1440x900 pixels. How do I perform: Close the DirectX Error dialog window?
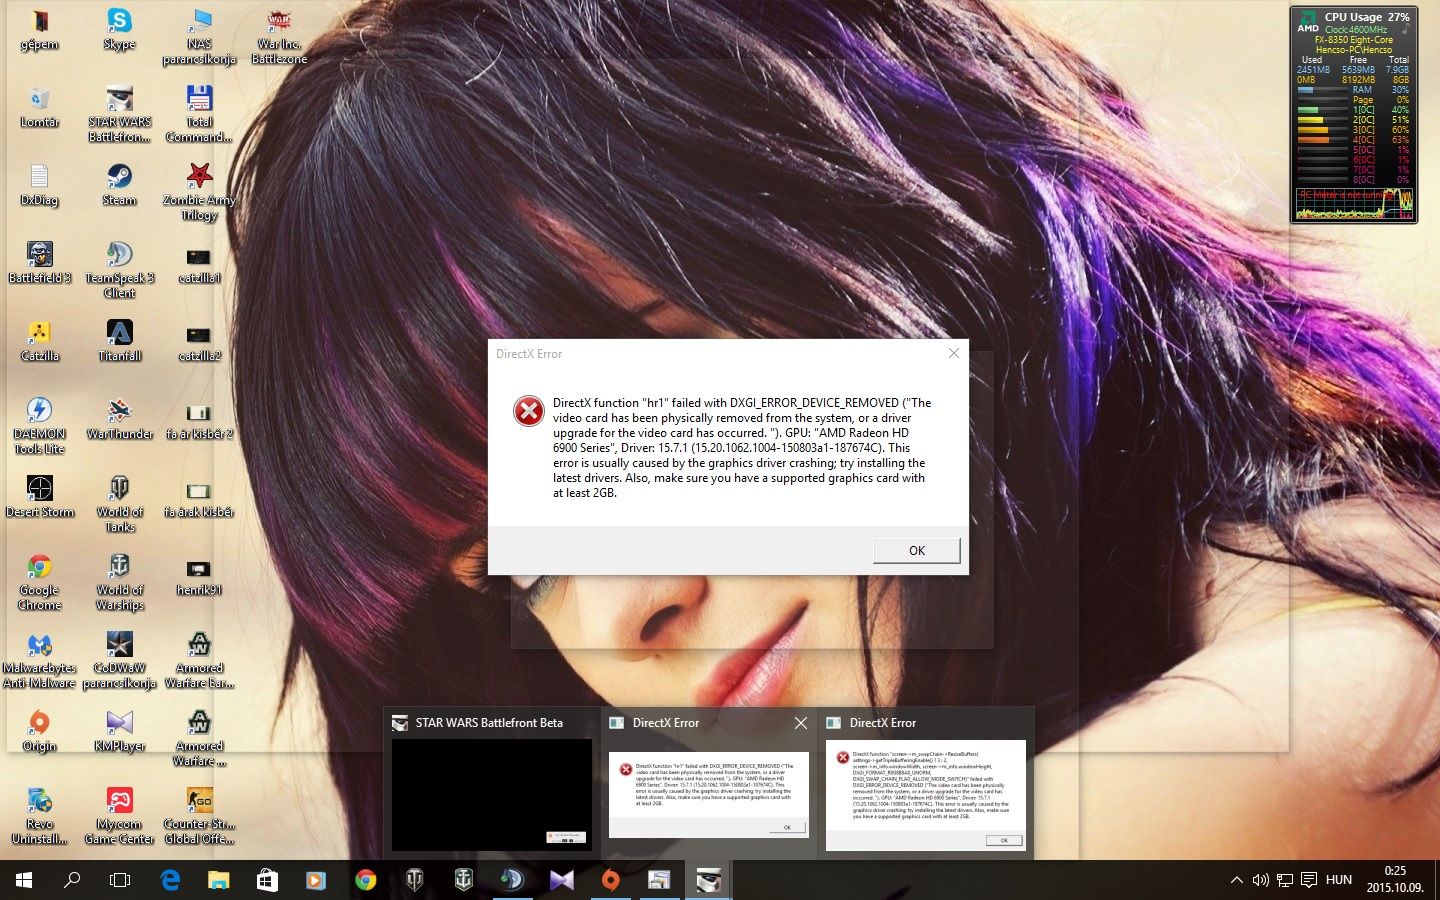coord(953,353)
